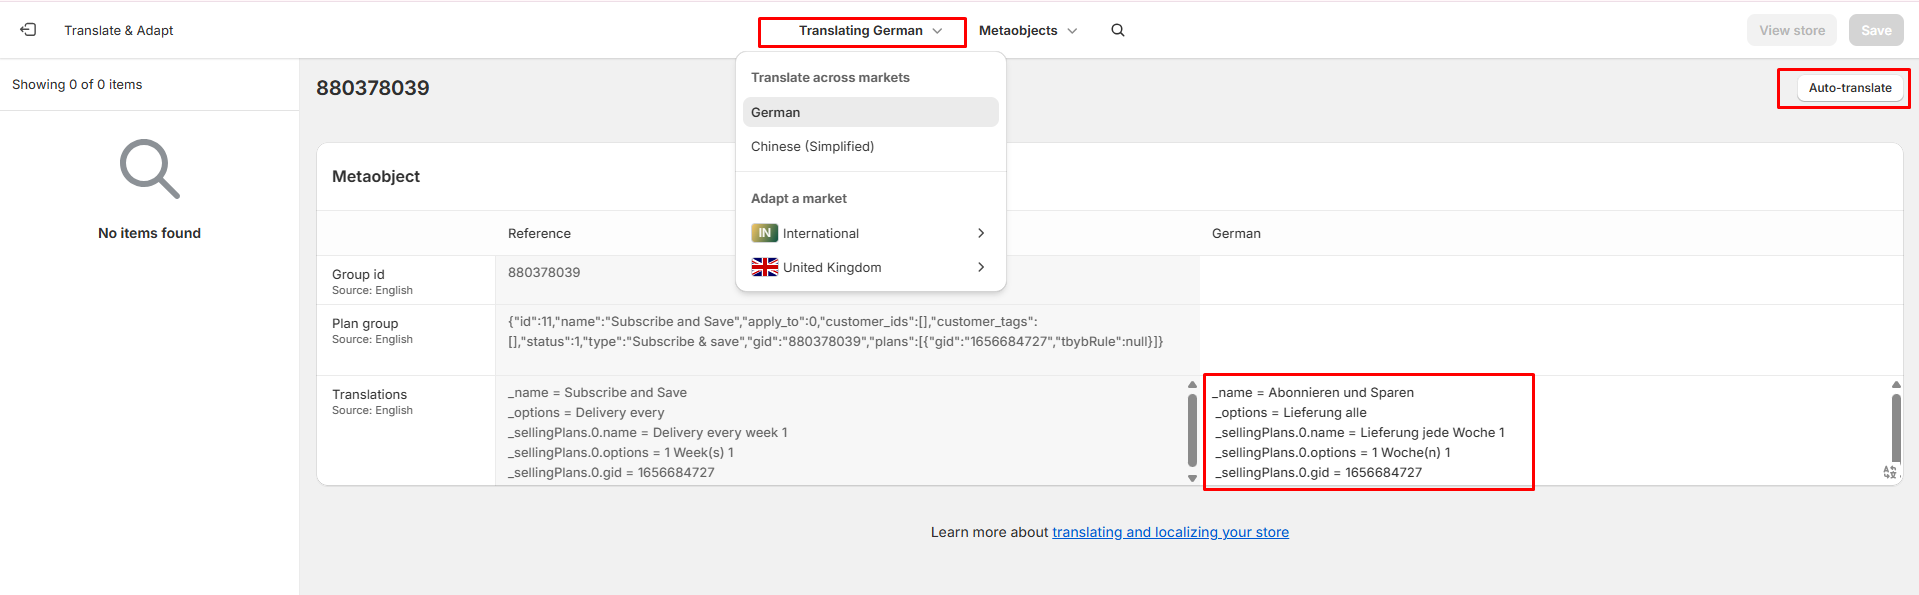
Task: Open the Translating German dropdown
Action: [x=861, y=31]
